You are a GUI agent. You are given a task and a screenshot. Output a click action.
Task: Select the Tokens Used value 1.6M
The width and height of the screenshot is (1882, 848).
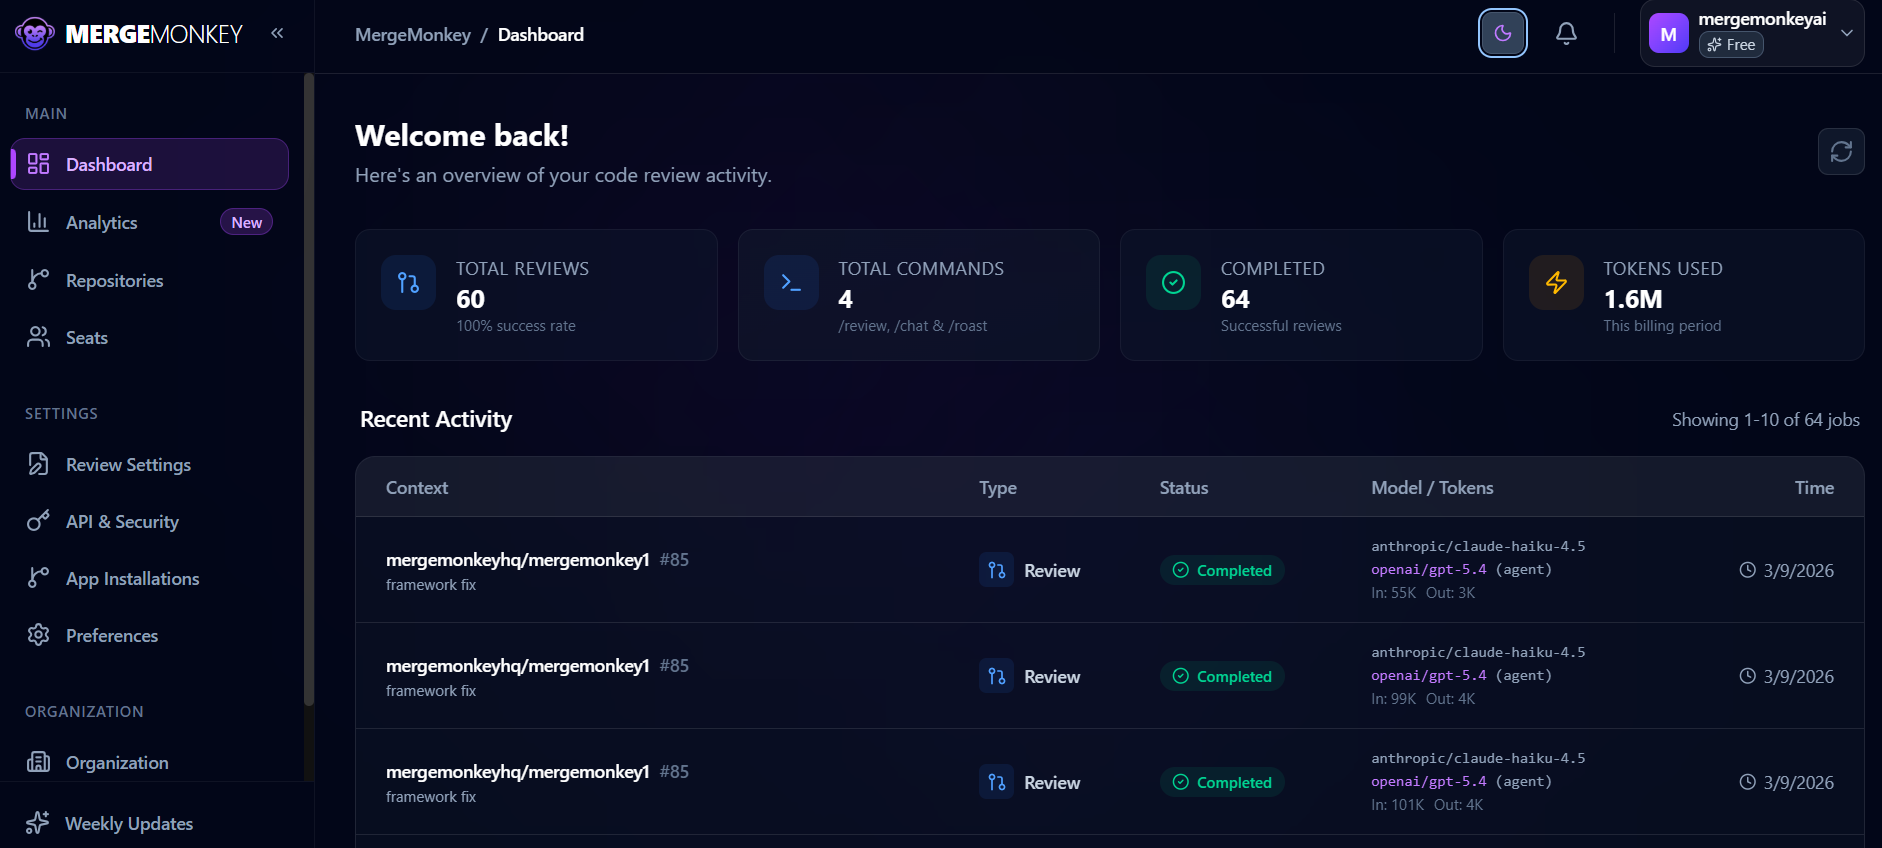point(1633,299)
